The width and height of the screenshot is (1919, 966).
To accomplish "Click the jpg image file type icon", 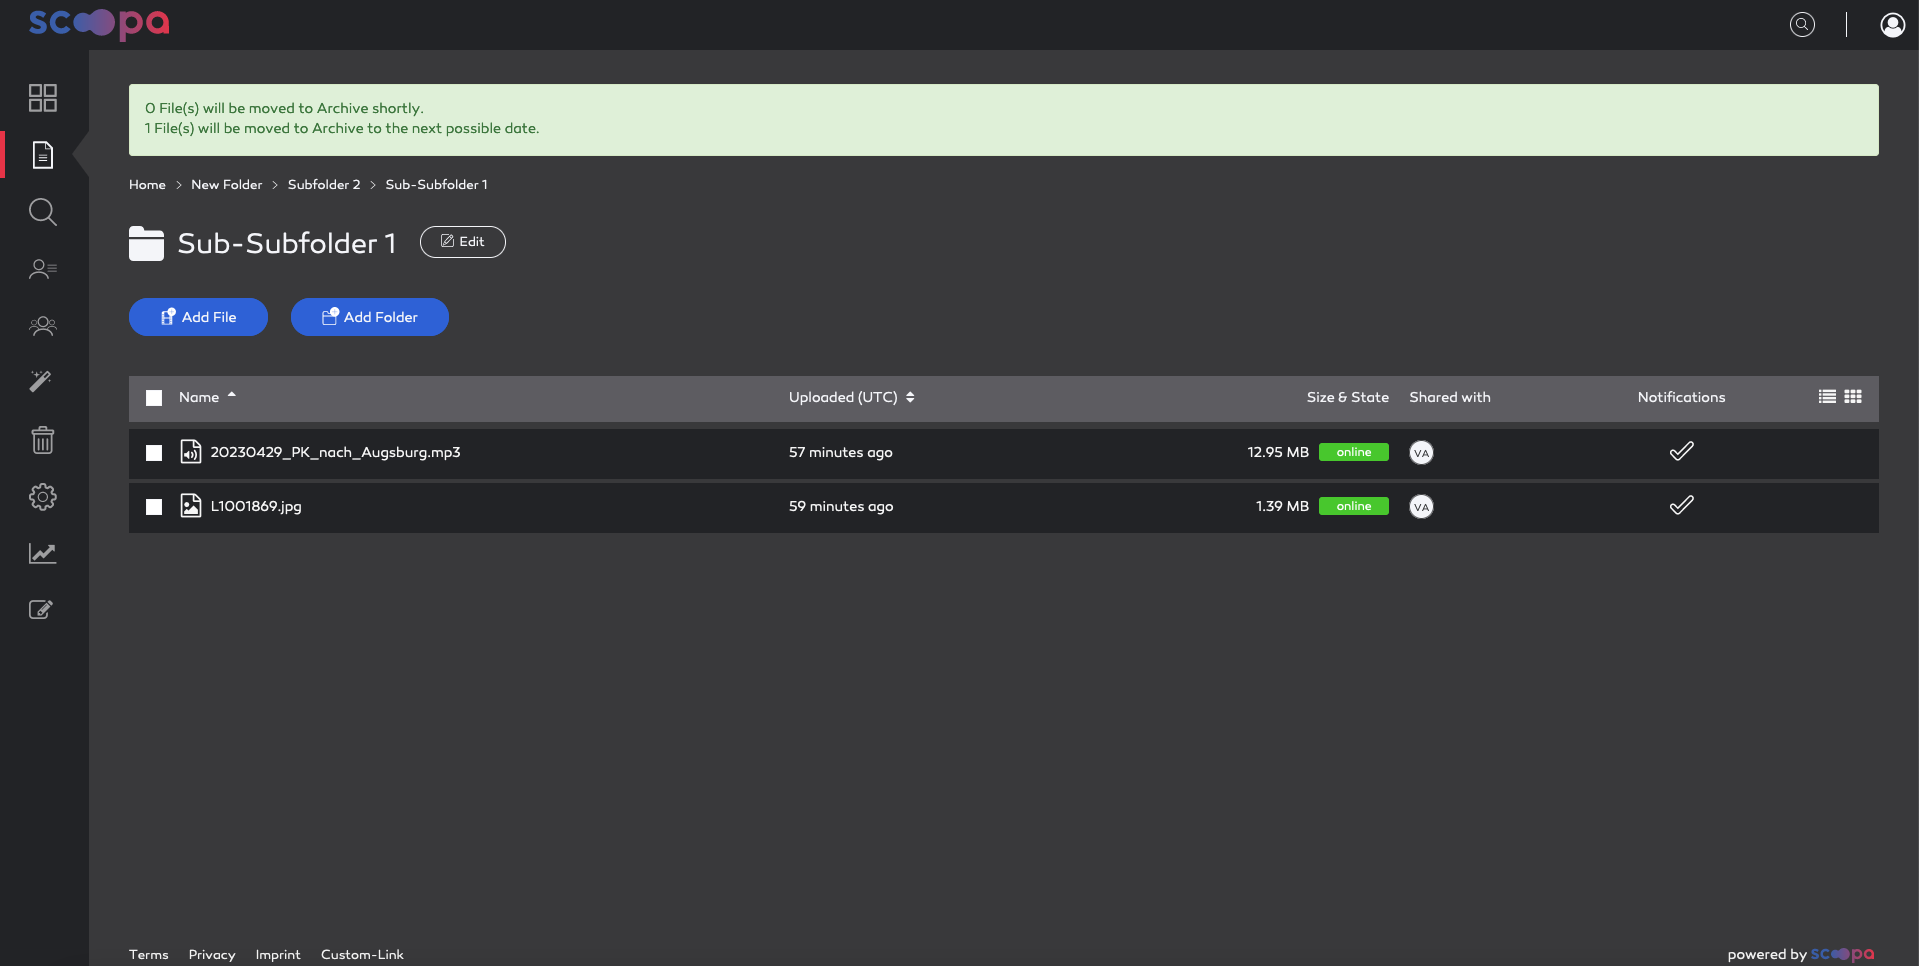I will 190,506.
